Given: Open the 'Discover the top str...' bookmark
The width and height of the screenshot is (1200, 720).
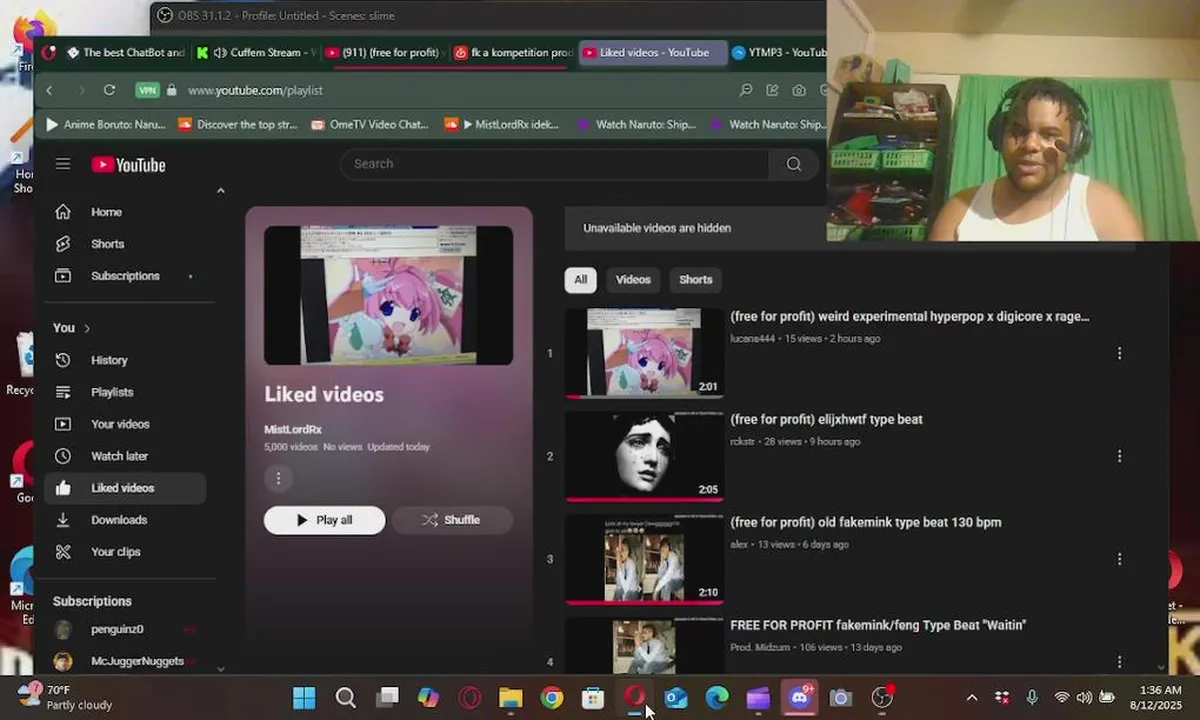Looking at the screenshot, I should pos(238,125).
